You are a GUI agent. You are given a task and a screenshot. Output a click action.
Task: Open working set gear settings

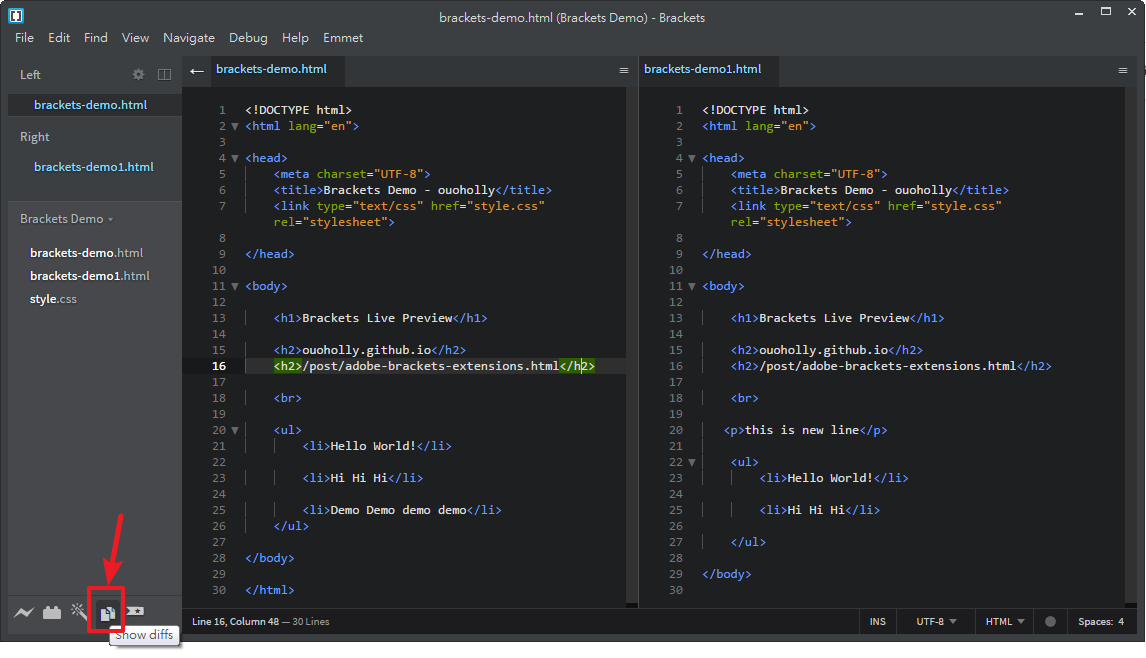pyautogui.click(x=139, y=74)
